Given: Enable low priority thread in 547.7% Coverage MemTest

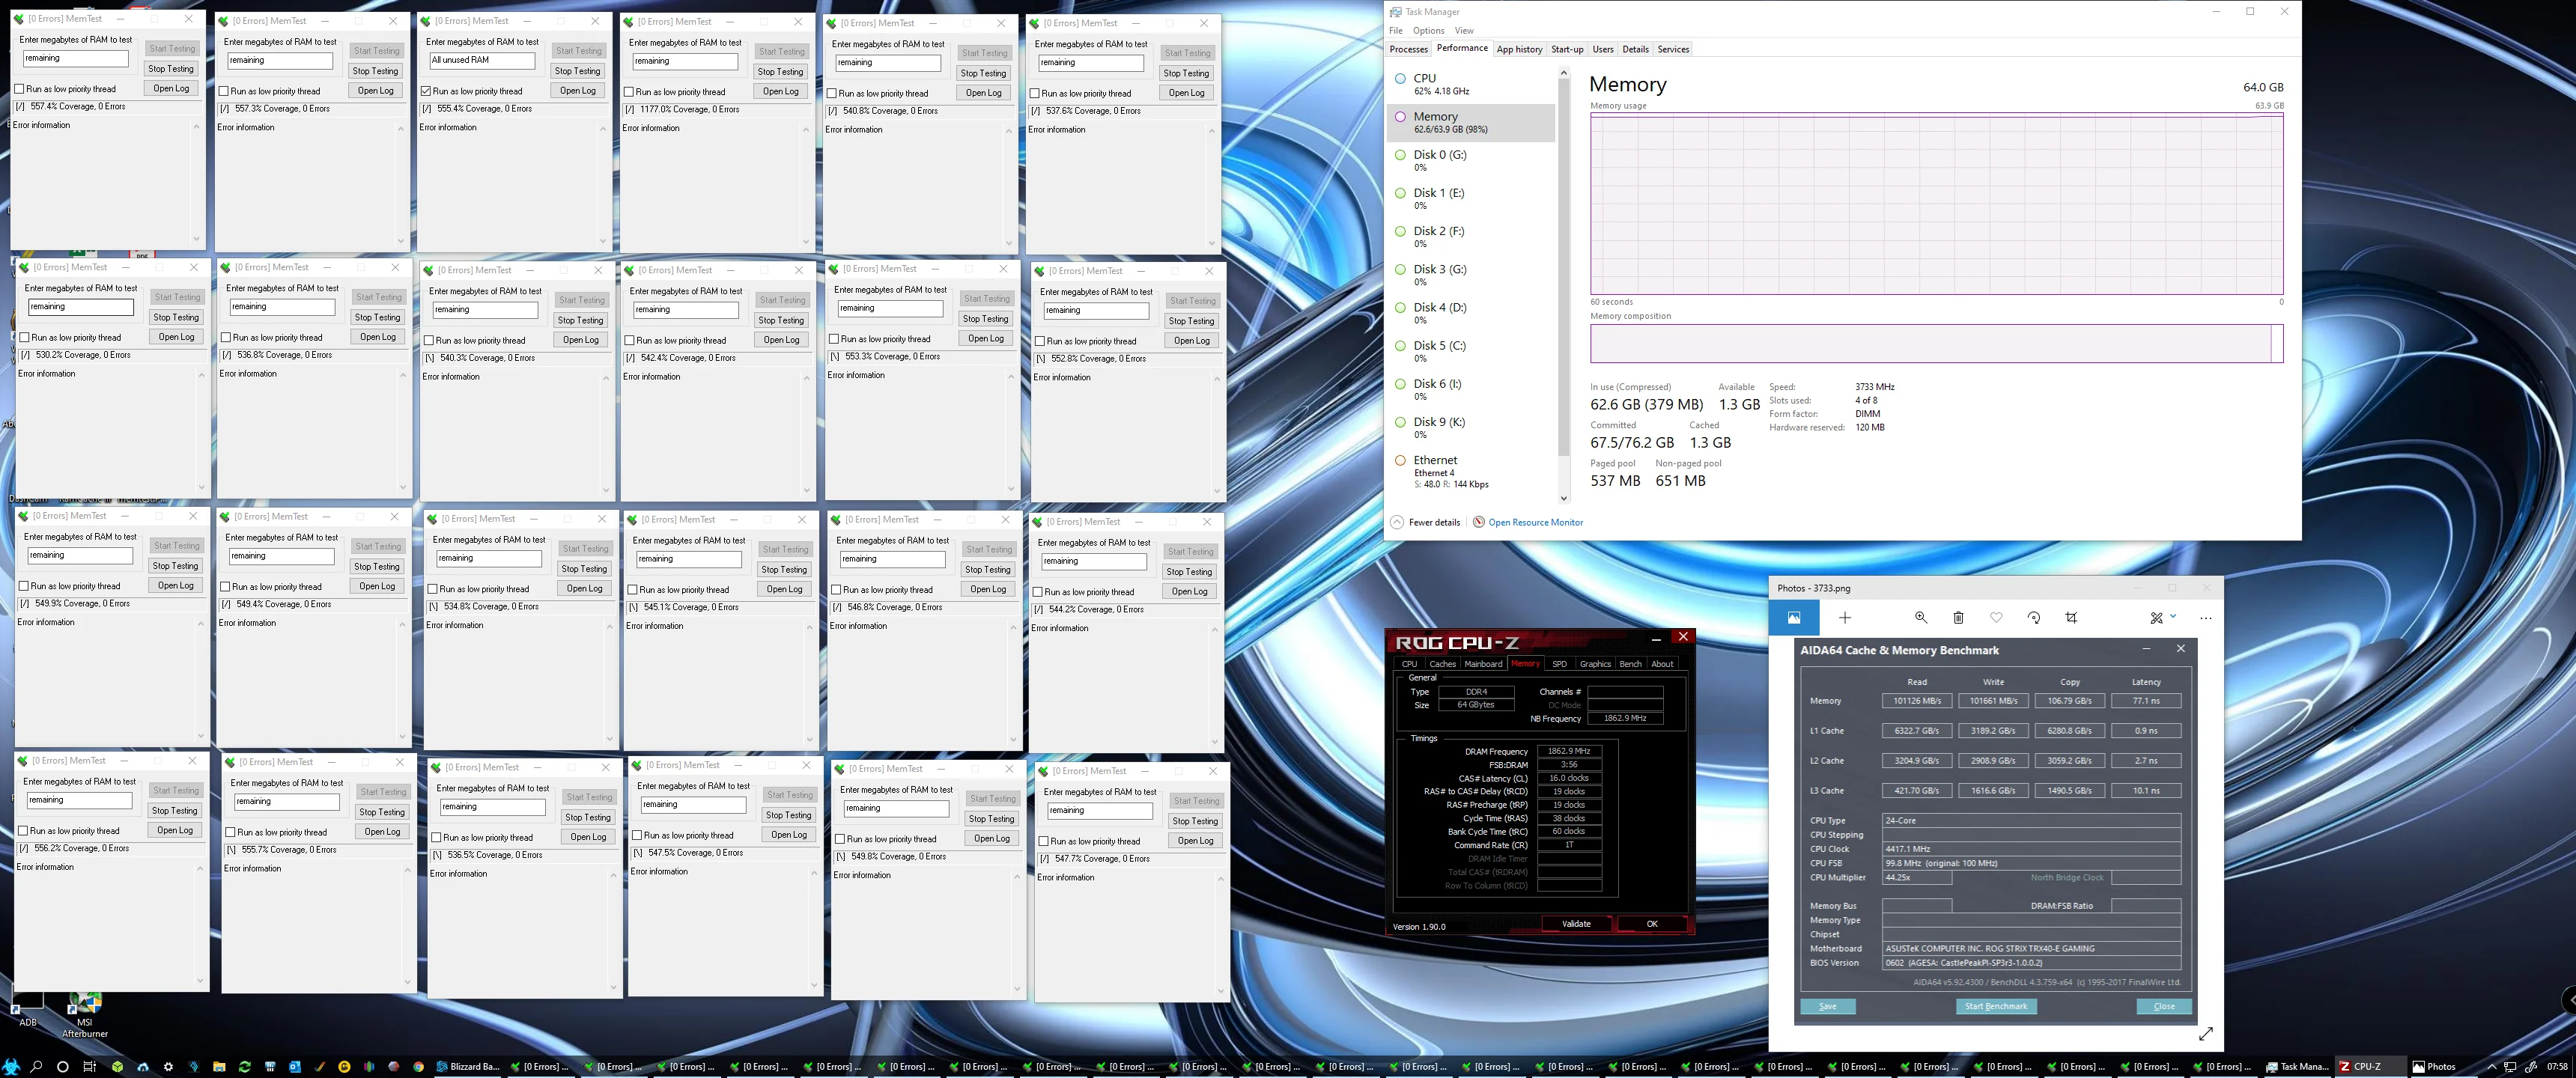Looking at the screenshot, I should [x=1043, y=842].
